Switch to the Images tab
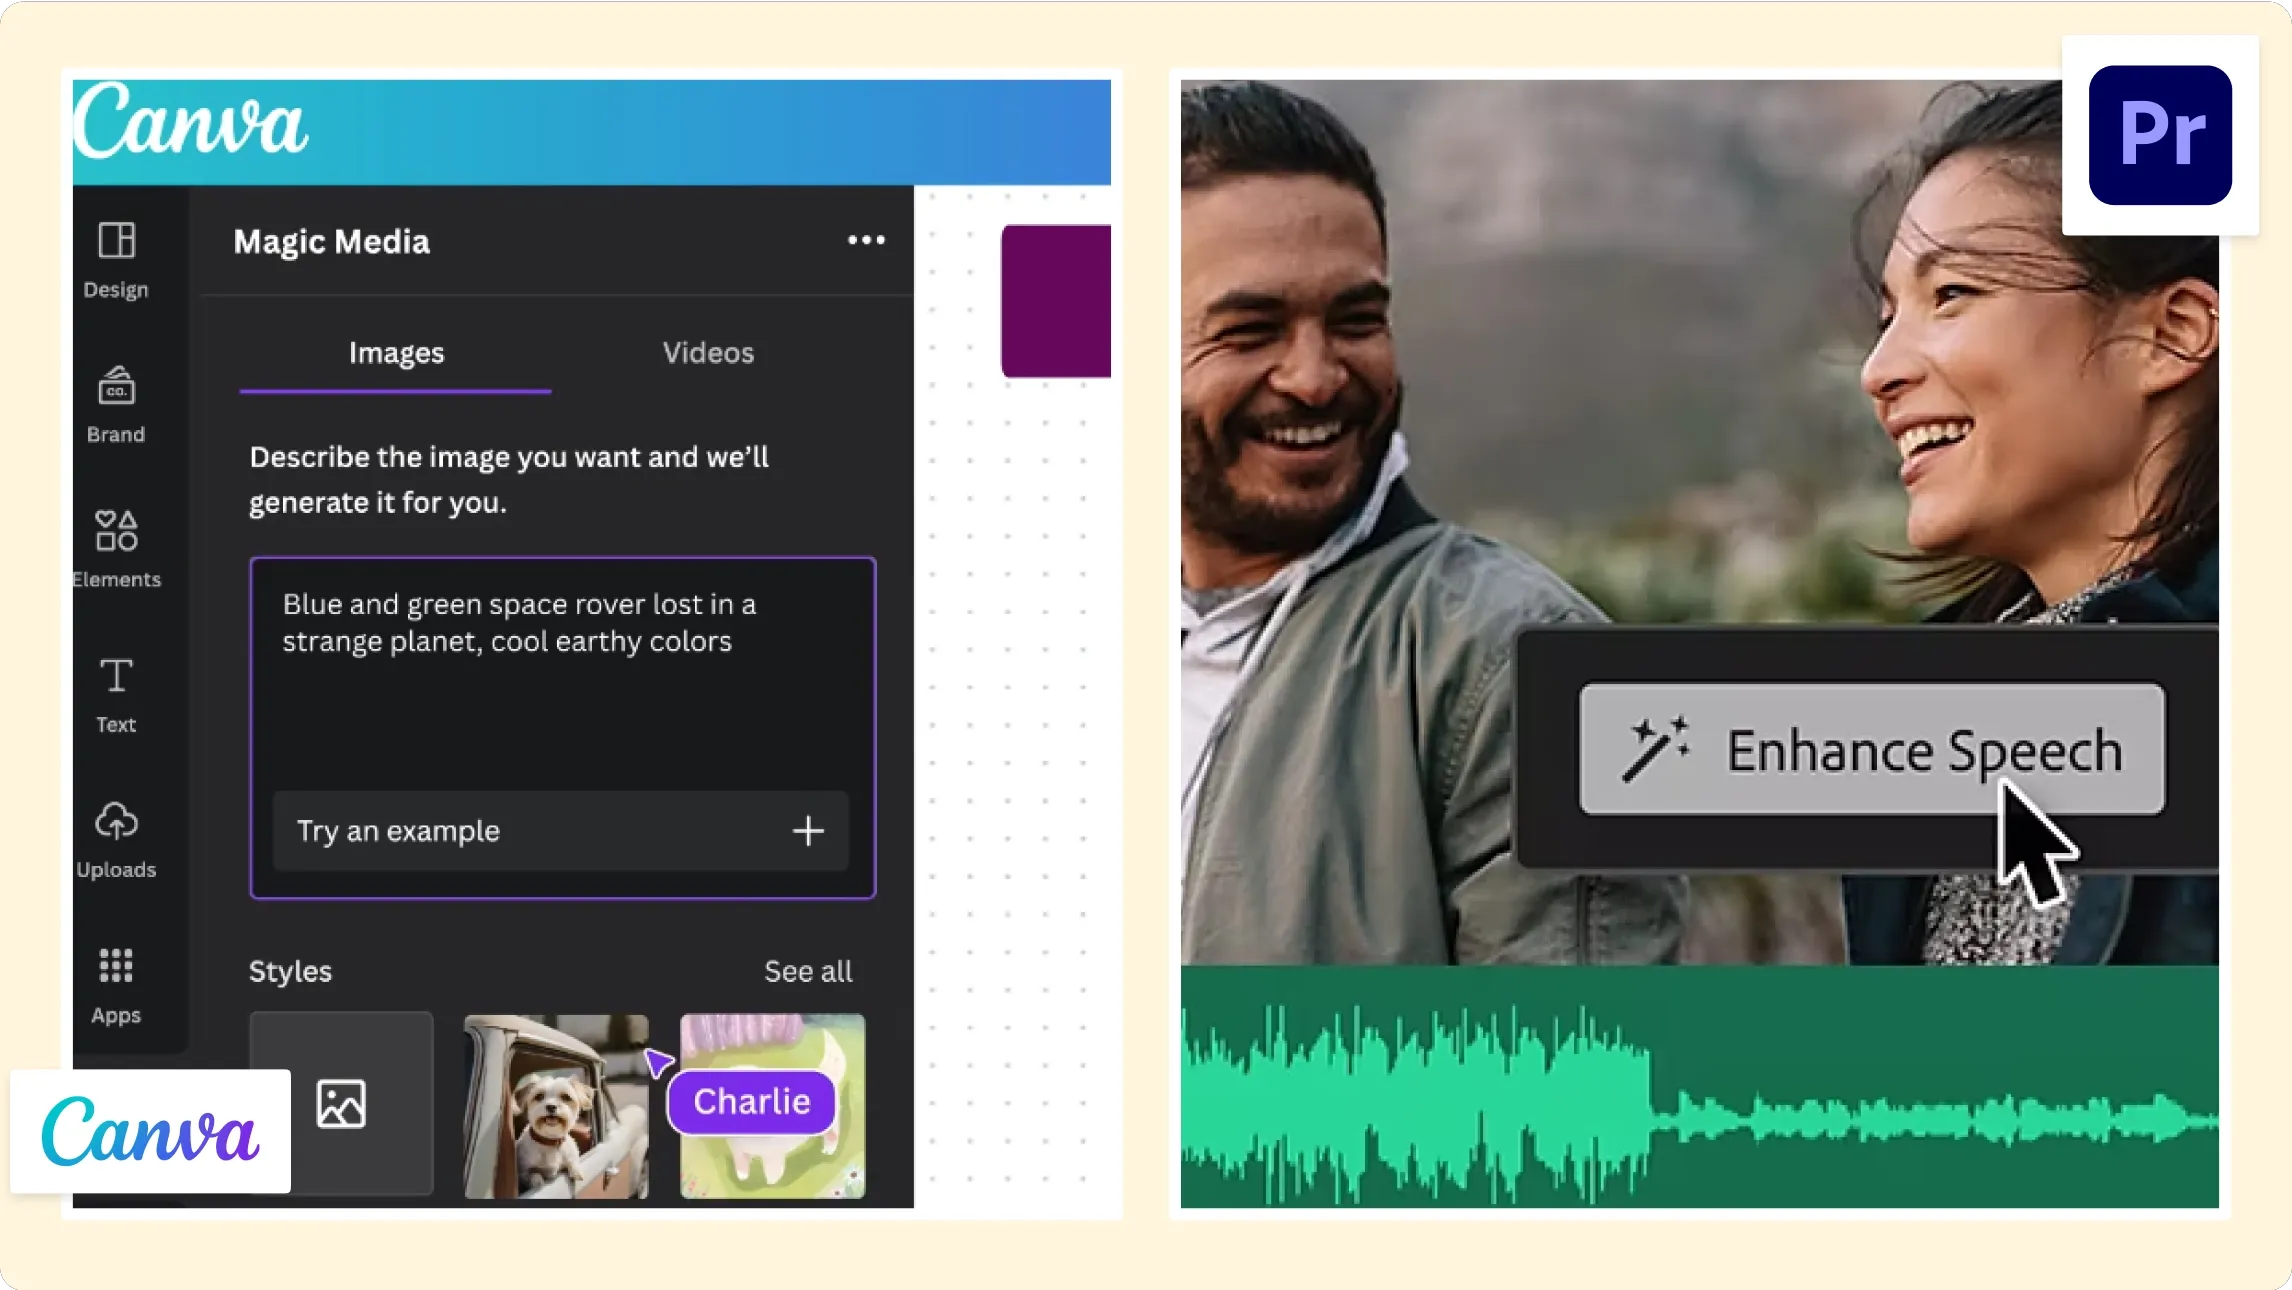This screenshot has width=2292, height=1290. coord(396,353)
